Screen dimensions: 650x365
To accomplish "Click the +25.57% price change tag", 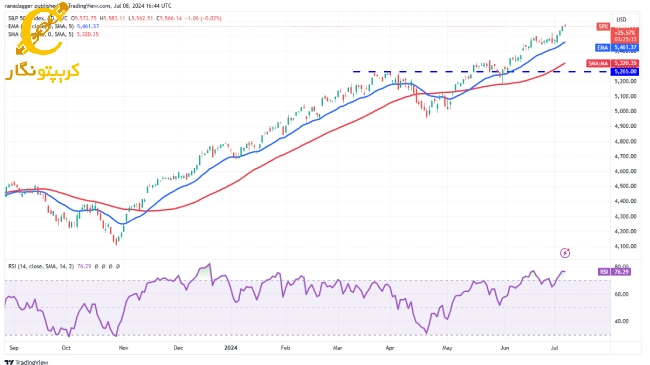I will (625, 32).
